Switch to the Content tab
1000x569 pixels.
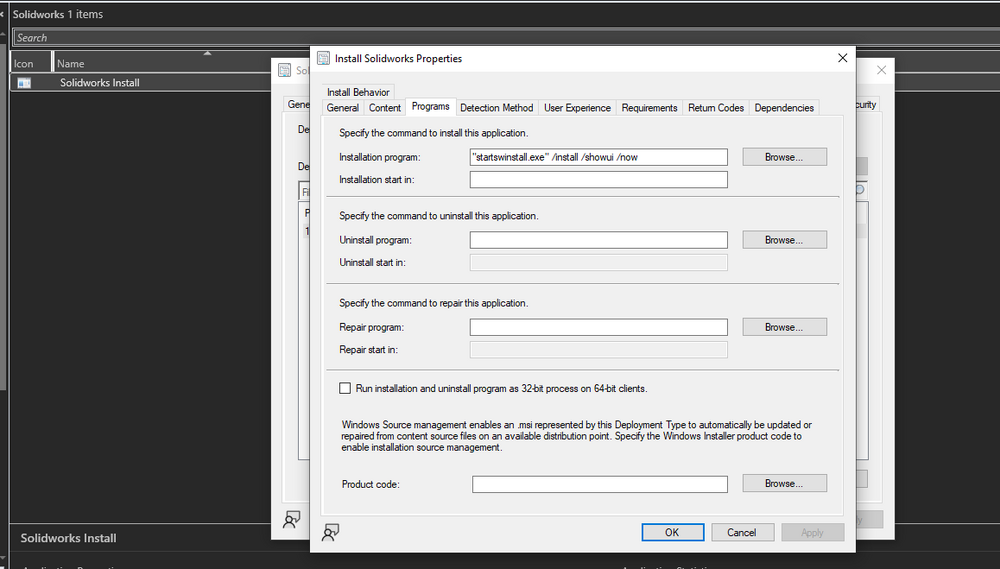tap(385, 108)
